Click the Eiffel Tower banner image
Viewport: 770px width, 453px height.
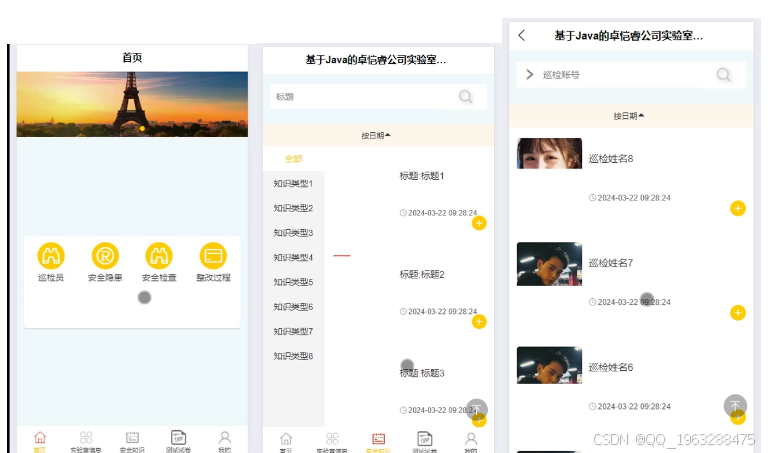coord(132,104)
